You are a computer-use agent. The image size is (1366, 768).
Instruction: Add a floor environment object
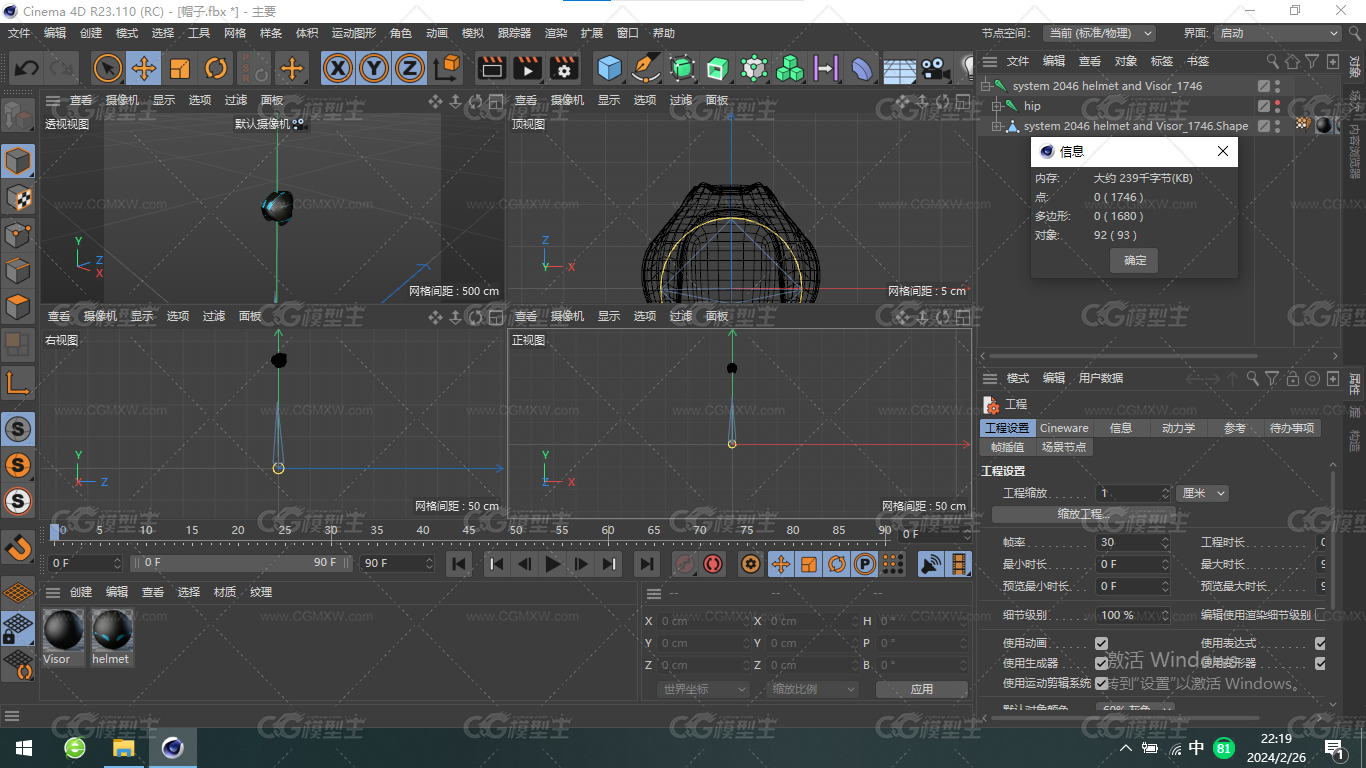point(899,69)
